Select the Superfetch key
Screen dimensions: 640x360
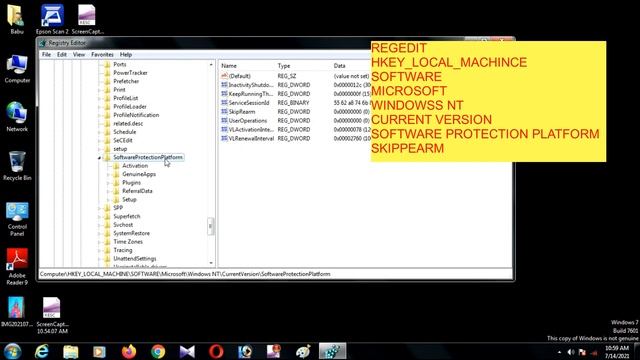[x=127, y=216]
